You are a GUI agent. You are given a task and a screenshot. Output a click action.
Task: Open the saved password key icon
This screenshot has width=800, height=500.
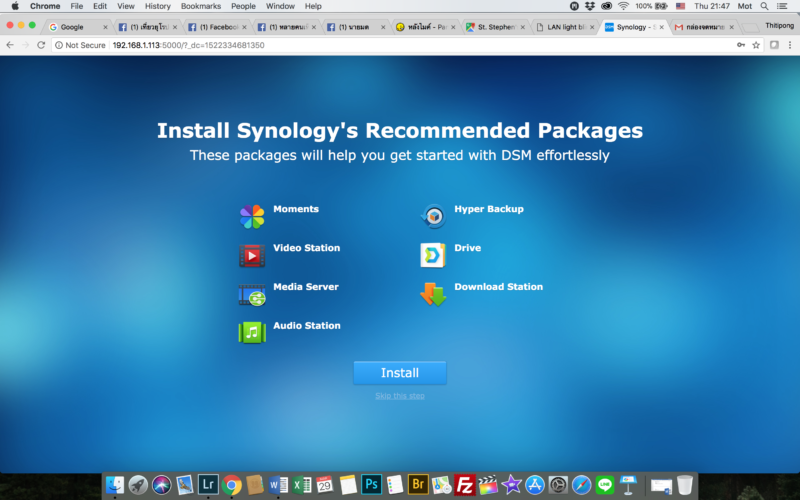741,45
